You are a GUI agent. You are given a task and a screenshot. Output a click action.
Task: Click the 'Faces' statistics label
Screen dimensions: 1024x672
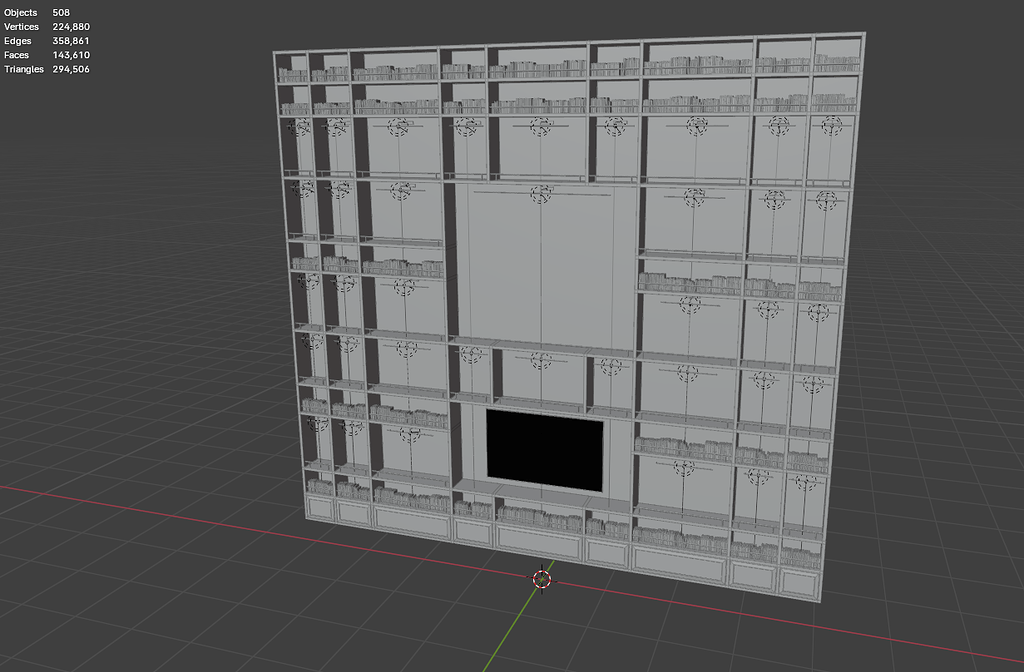[x=16, y=55]
